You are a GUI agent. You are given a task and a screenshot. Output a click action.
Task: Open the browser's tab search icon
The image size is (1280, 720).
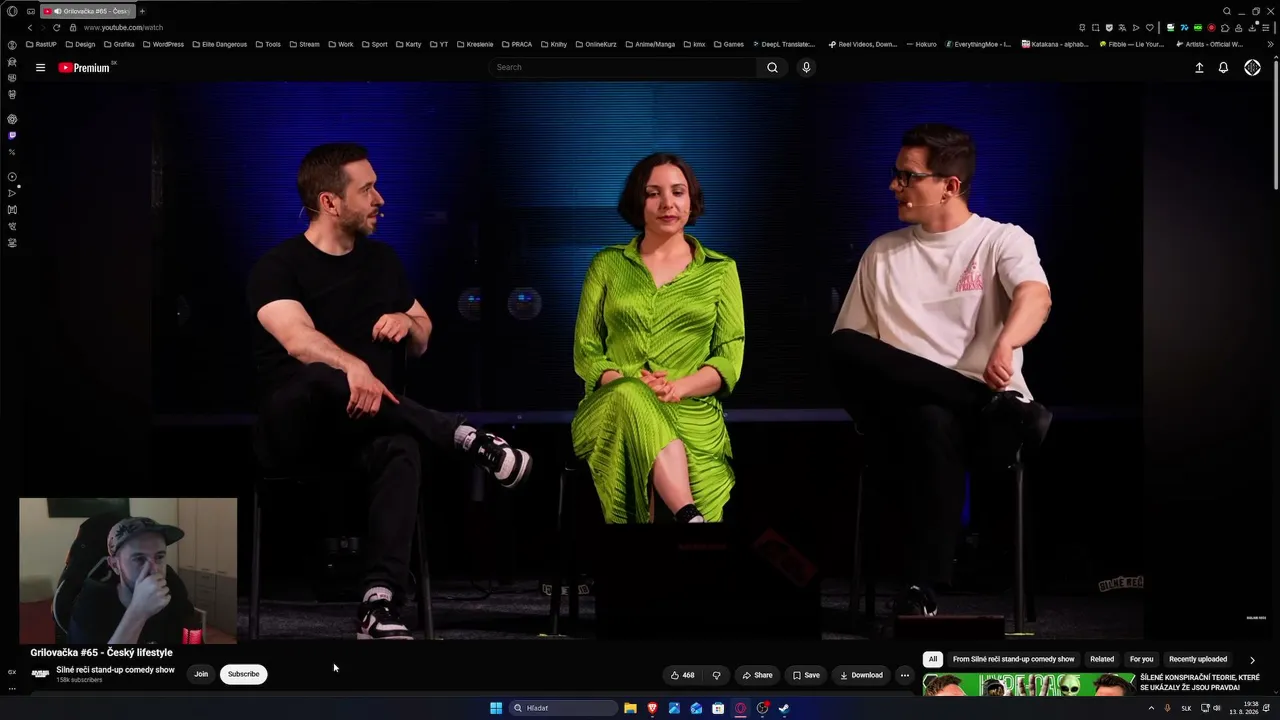tap(1227, 11)
